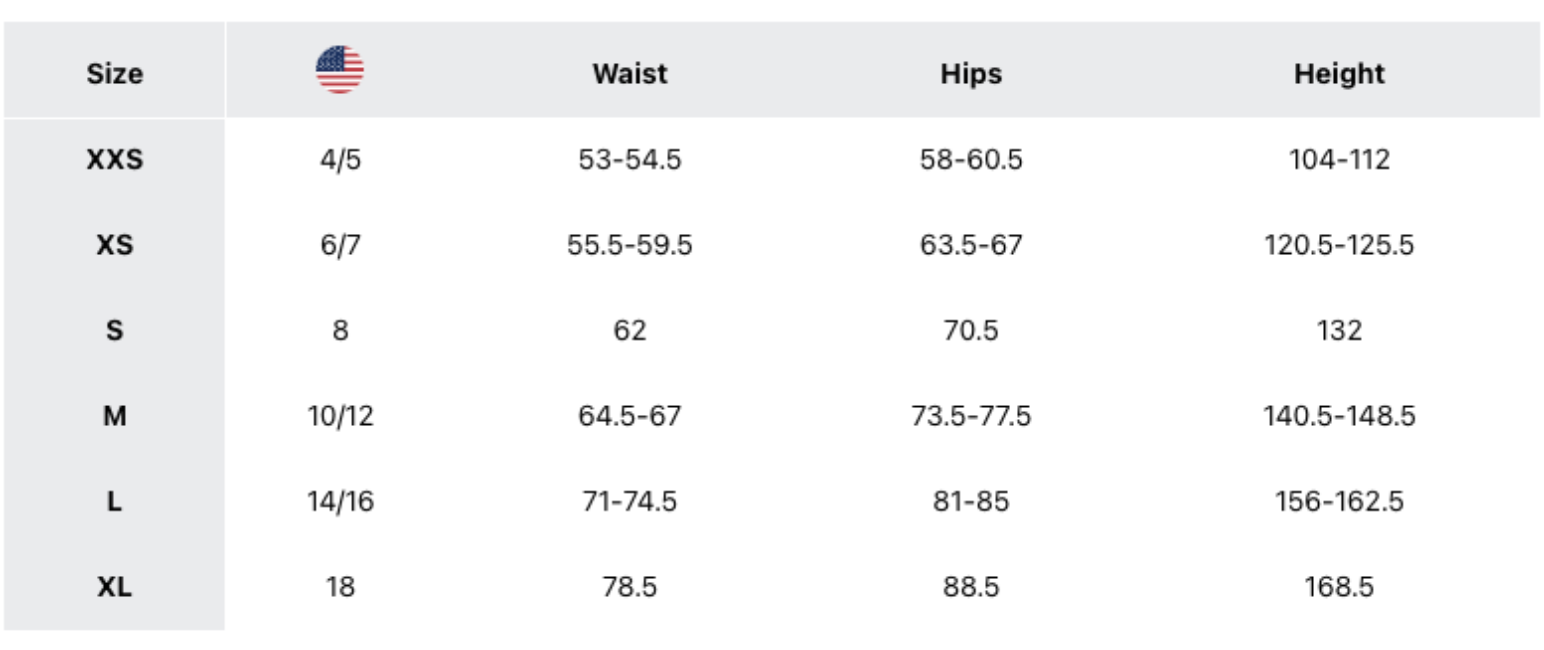Click US size 10/12 cell
Image resolution: width=1544 pixels, height=650 pixels.
coord(340,415)
